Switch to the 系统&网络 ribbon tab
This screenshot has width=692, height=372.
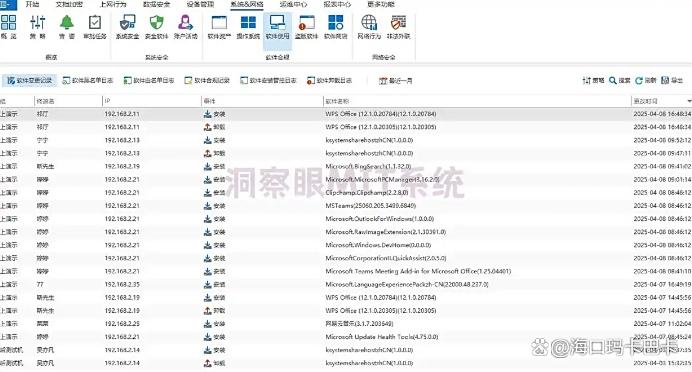click(247, 4)
